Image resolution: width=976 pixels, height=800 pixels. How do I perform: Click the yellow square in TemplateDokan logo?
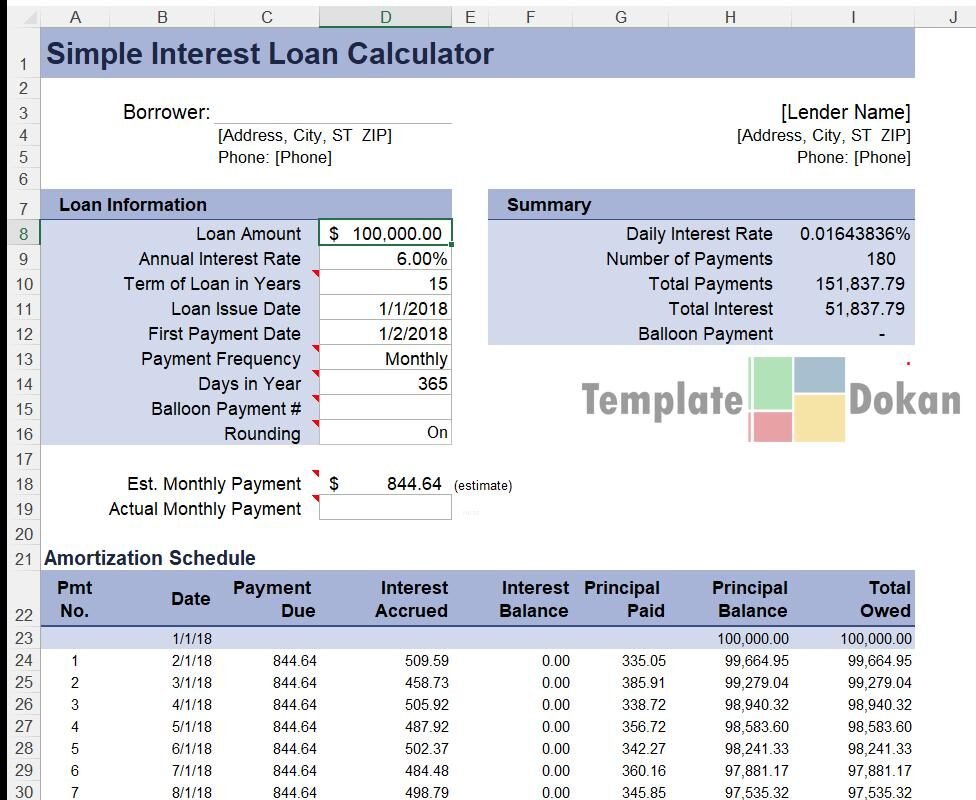click(820, 418)
